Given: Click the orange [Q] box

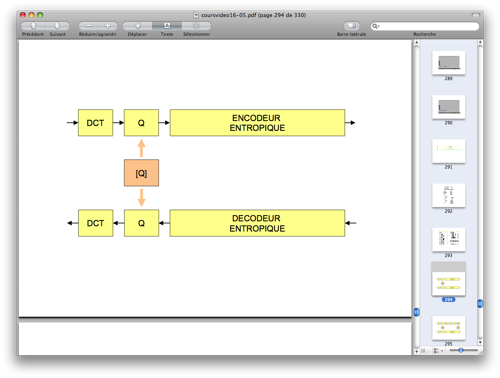Looking at the screenshot, I should tap(141, 173).
